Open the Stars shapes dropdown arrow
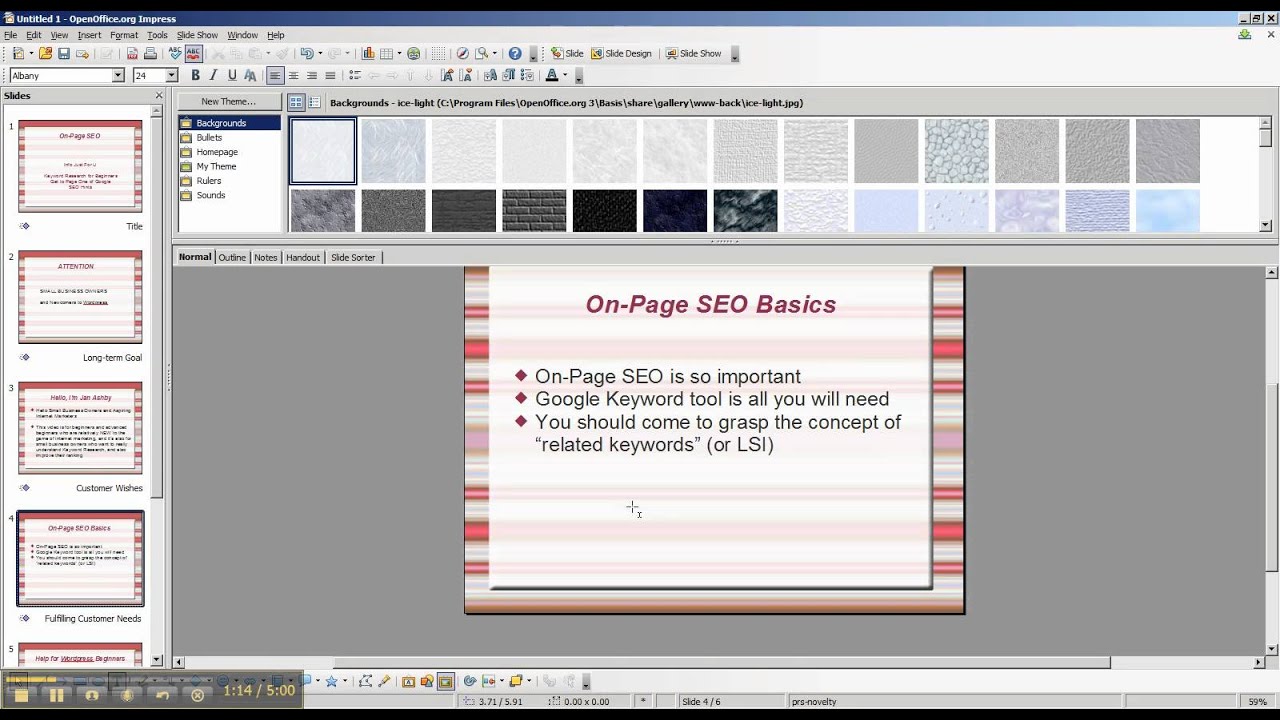Viewport: 1280px width, 720px height. tap(344, 681)
